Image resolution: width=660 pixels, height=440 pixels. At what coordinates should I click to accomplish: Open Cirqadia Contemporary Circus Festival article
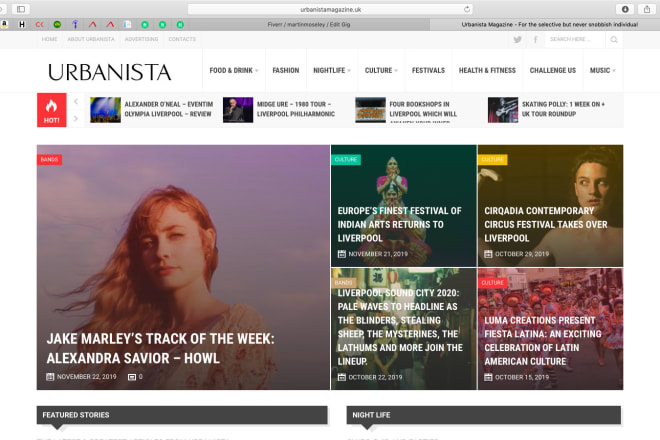tap(546, 224)
